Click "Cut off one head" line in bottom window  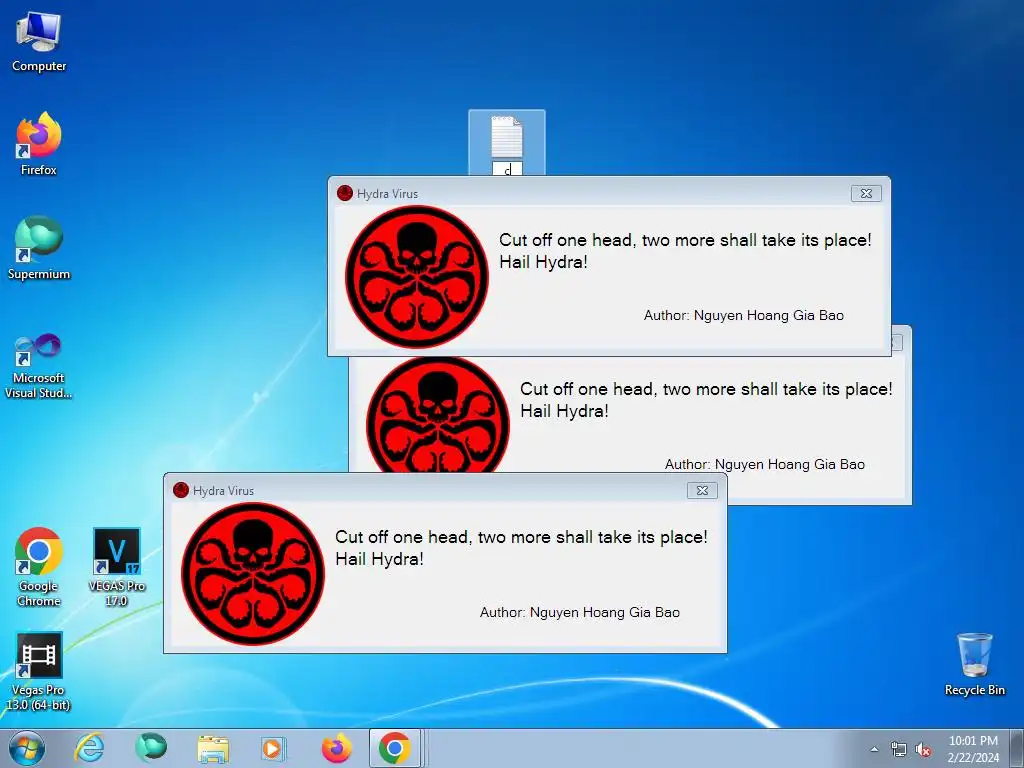click(x=521, y=537)
